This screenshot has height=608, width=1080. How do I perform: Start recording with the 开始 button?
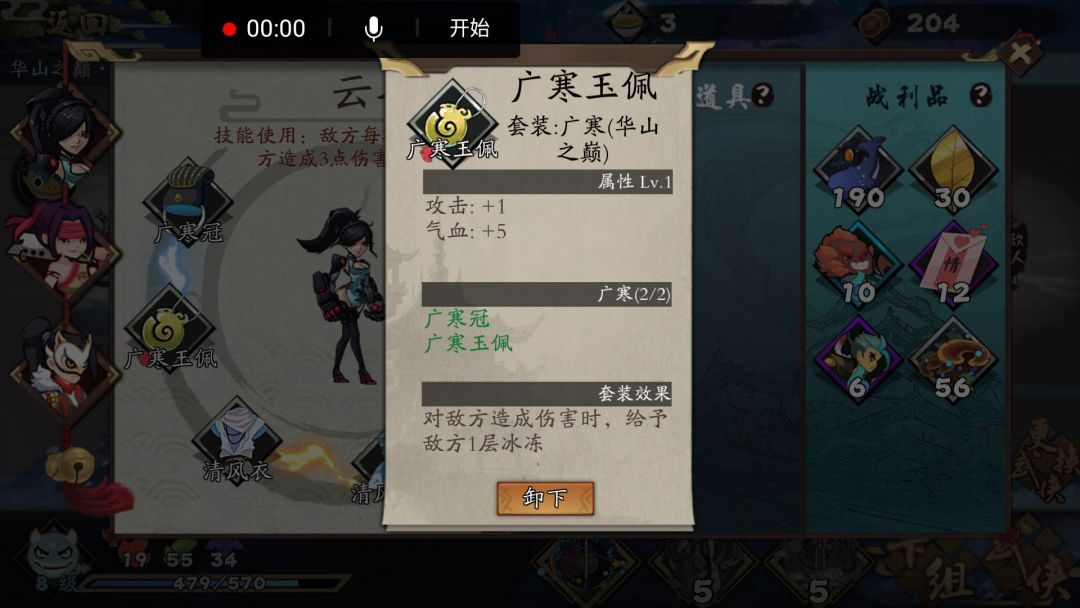click(x=469, y=28)
